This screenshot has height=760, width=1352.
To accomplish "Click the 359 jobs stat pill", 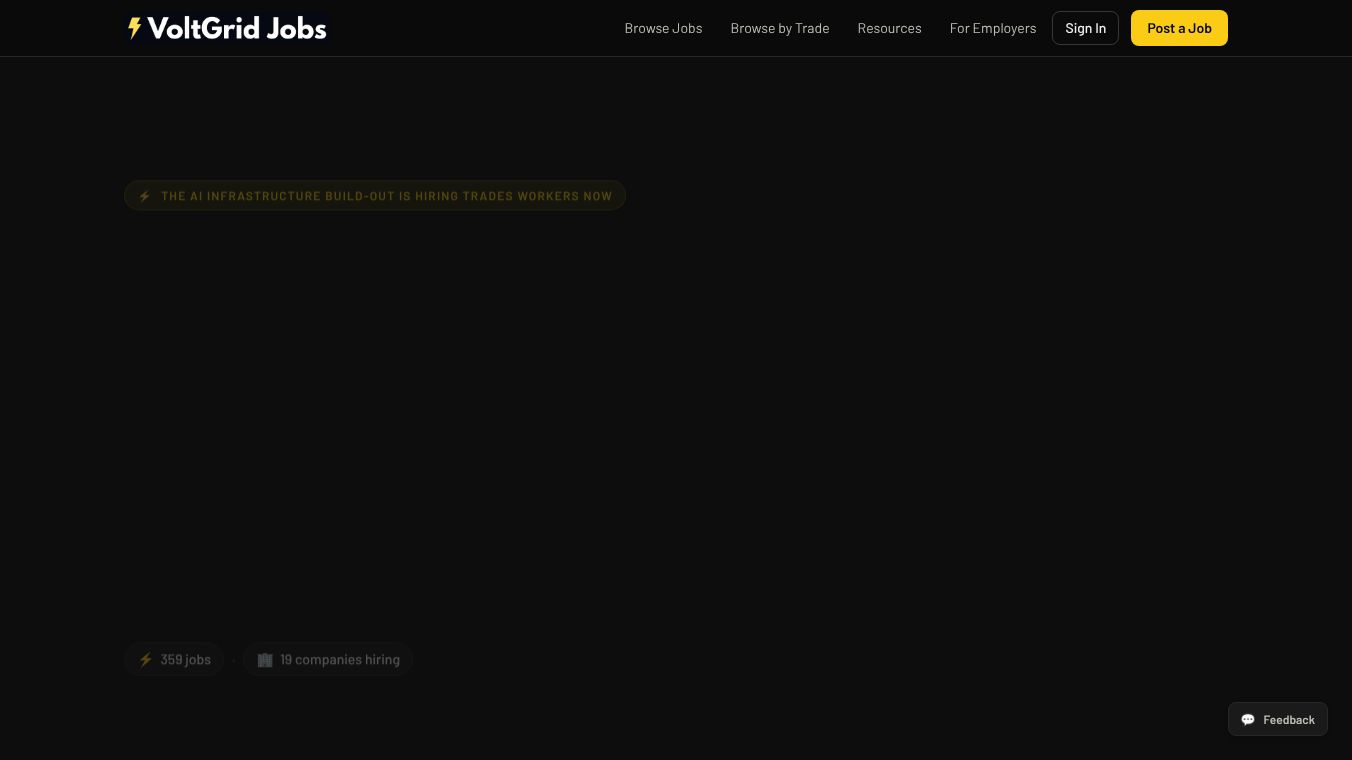I will 174,660.
